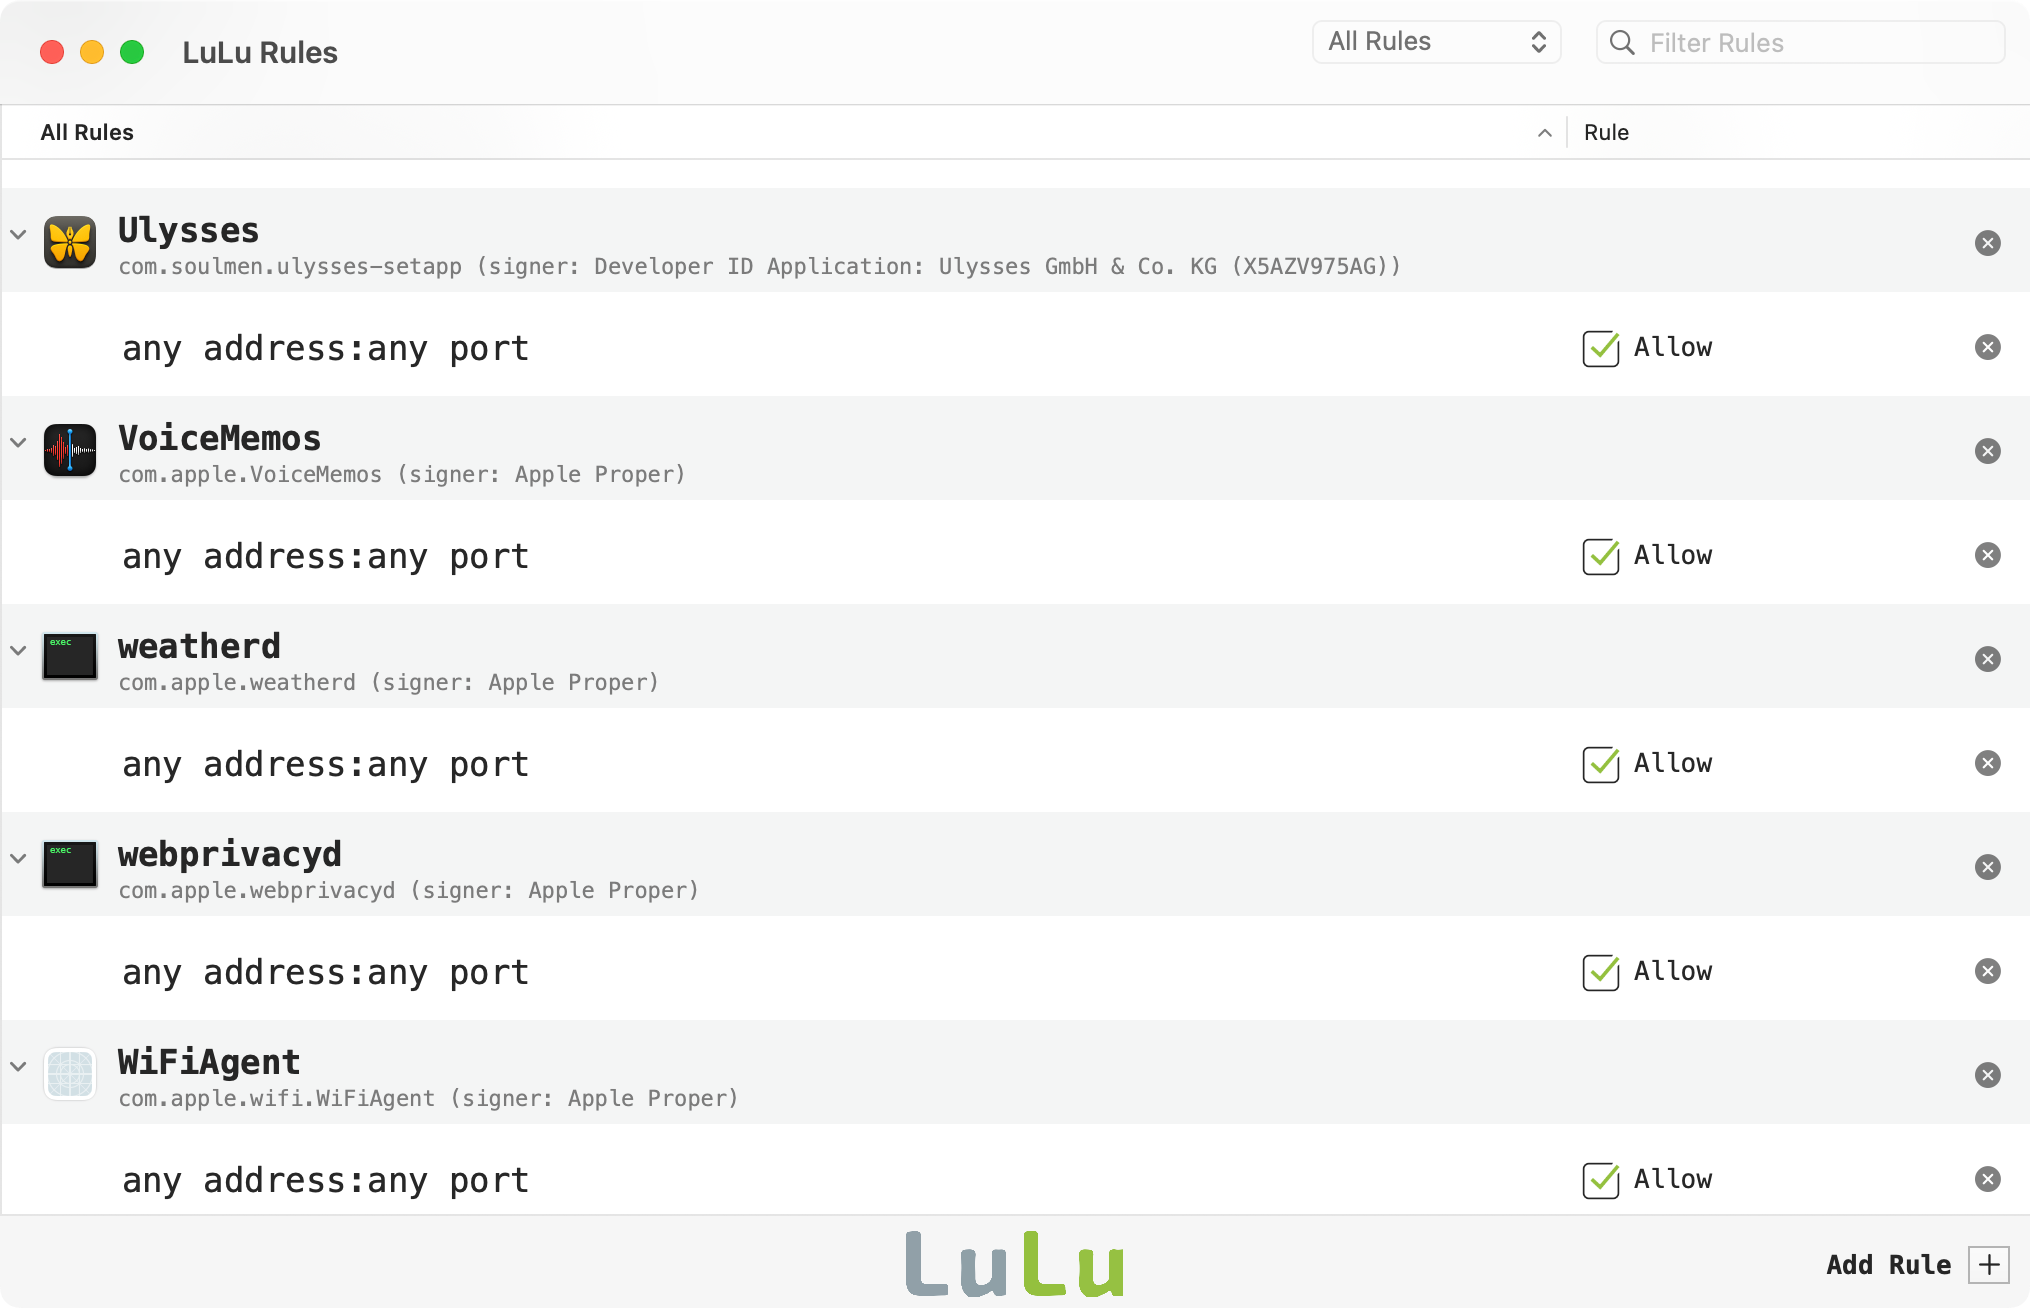The image size is (2030, 1308).
Task: Click the VoiceMemos waveform app icon
Action: tap(70, 451)
